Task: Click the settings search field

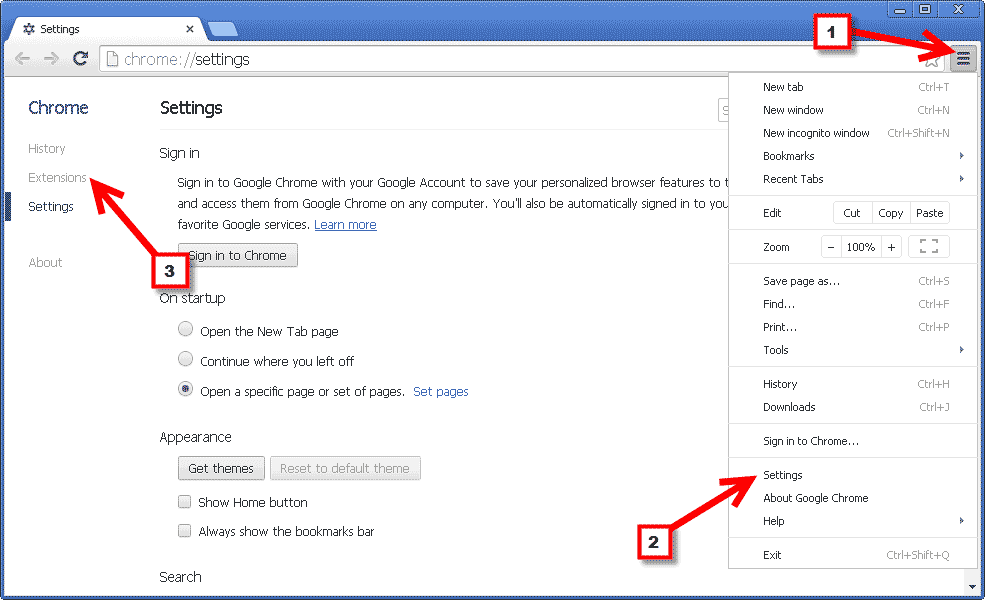Action: point(724,111)
